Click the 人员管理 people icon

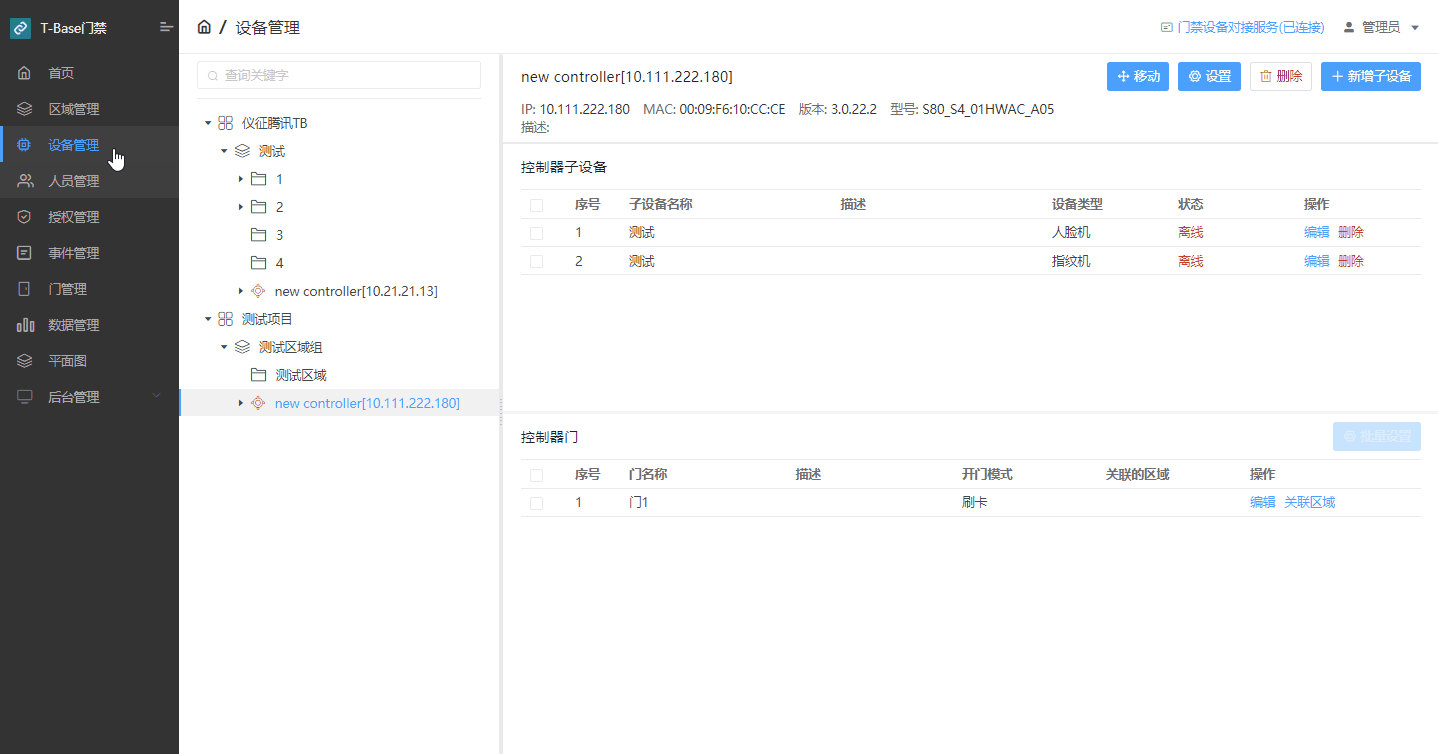(x=25, y=181)
